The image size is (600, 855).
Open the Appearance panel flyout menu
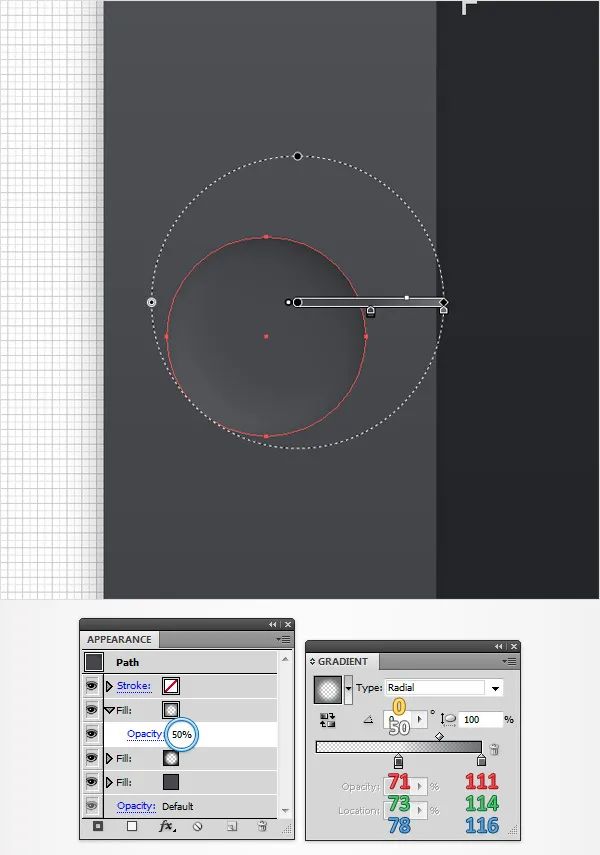tap(284, 639)
